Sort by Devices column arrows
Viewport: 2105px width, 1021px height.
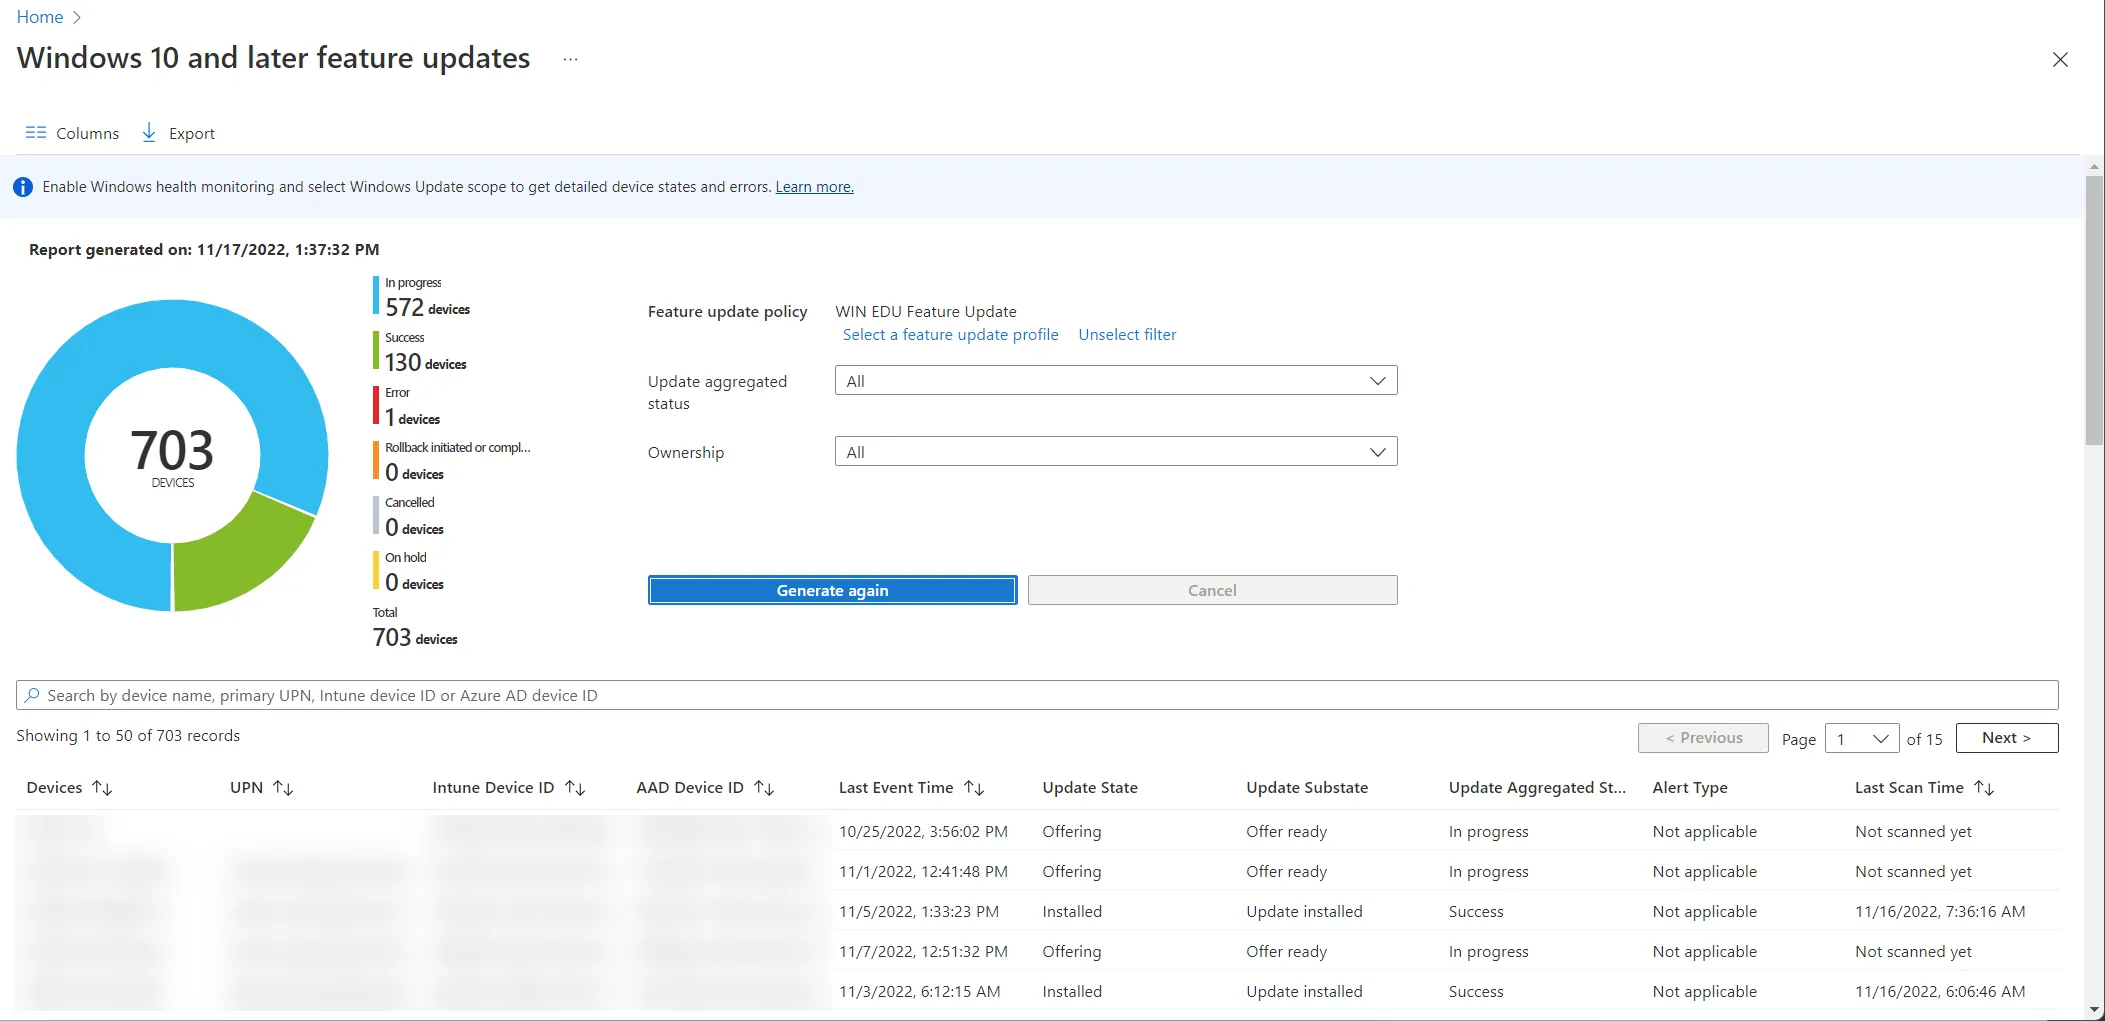click(102, 788)
